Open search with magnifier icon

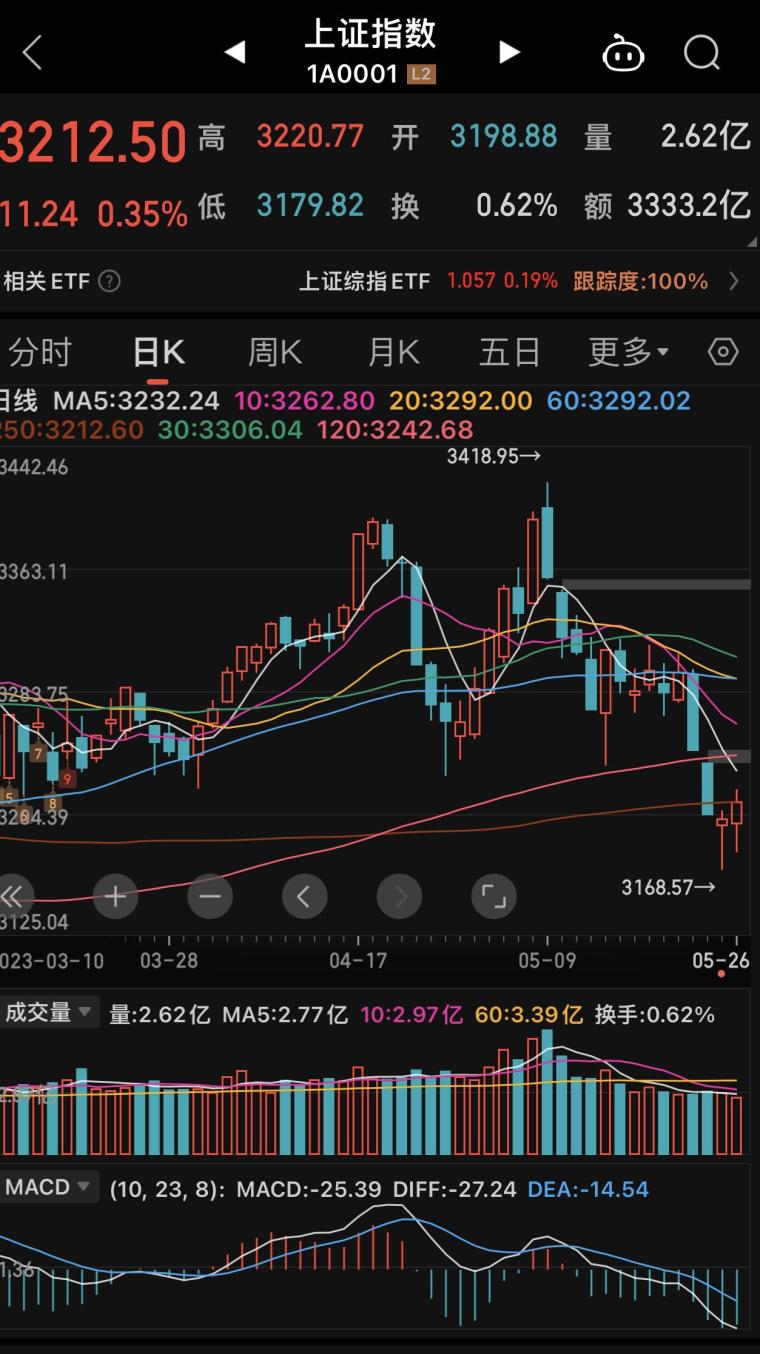[x=701, y=52]
